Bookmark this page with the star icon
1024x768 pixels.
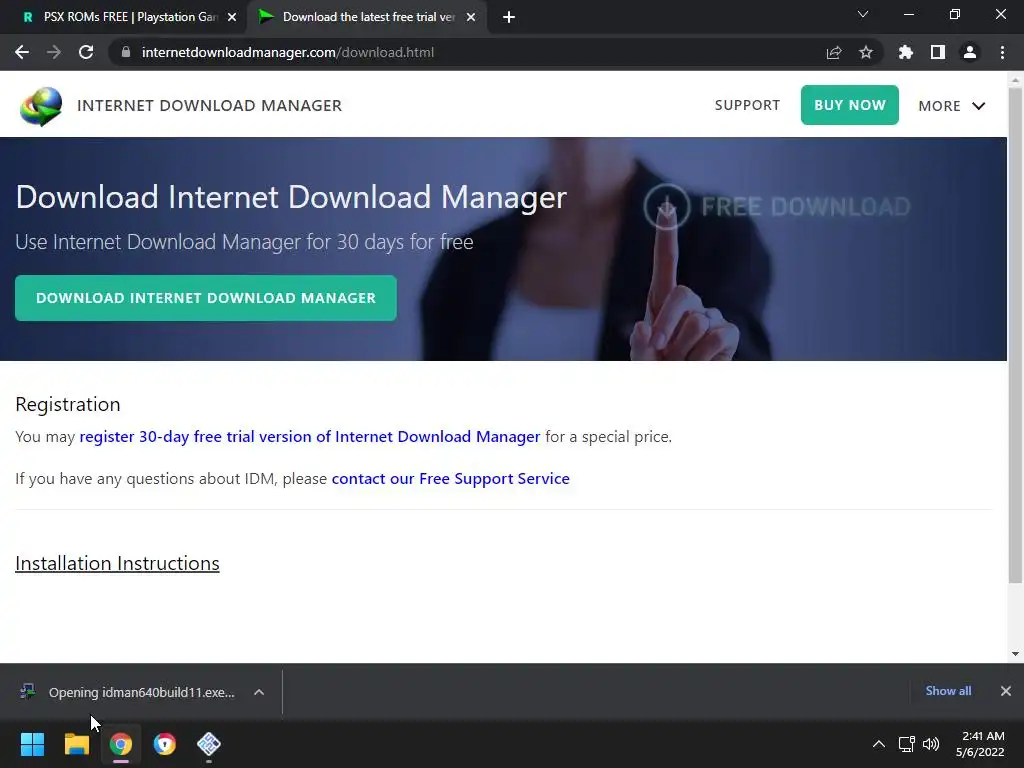coord(866,52)
